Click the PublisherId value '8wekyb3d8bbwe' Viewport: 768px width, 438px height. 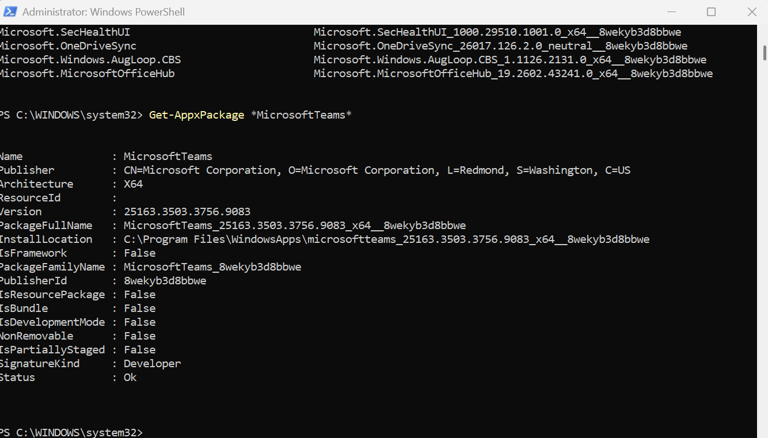click(x=165, y=281)
